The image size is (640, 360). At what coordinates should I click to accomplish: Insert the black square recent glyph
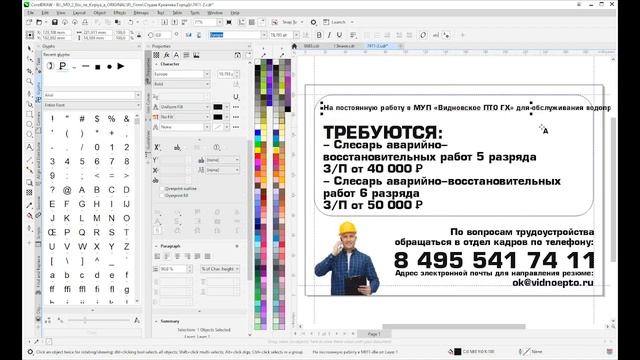click(98, 67)
